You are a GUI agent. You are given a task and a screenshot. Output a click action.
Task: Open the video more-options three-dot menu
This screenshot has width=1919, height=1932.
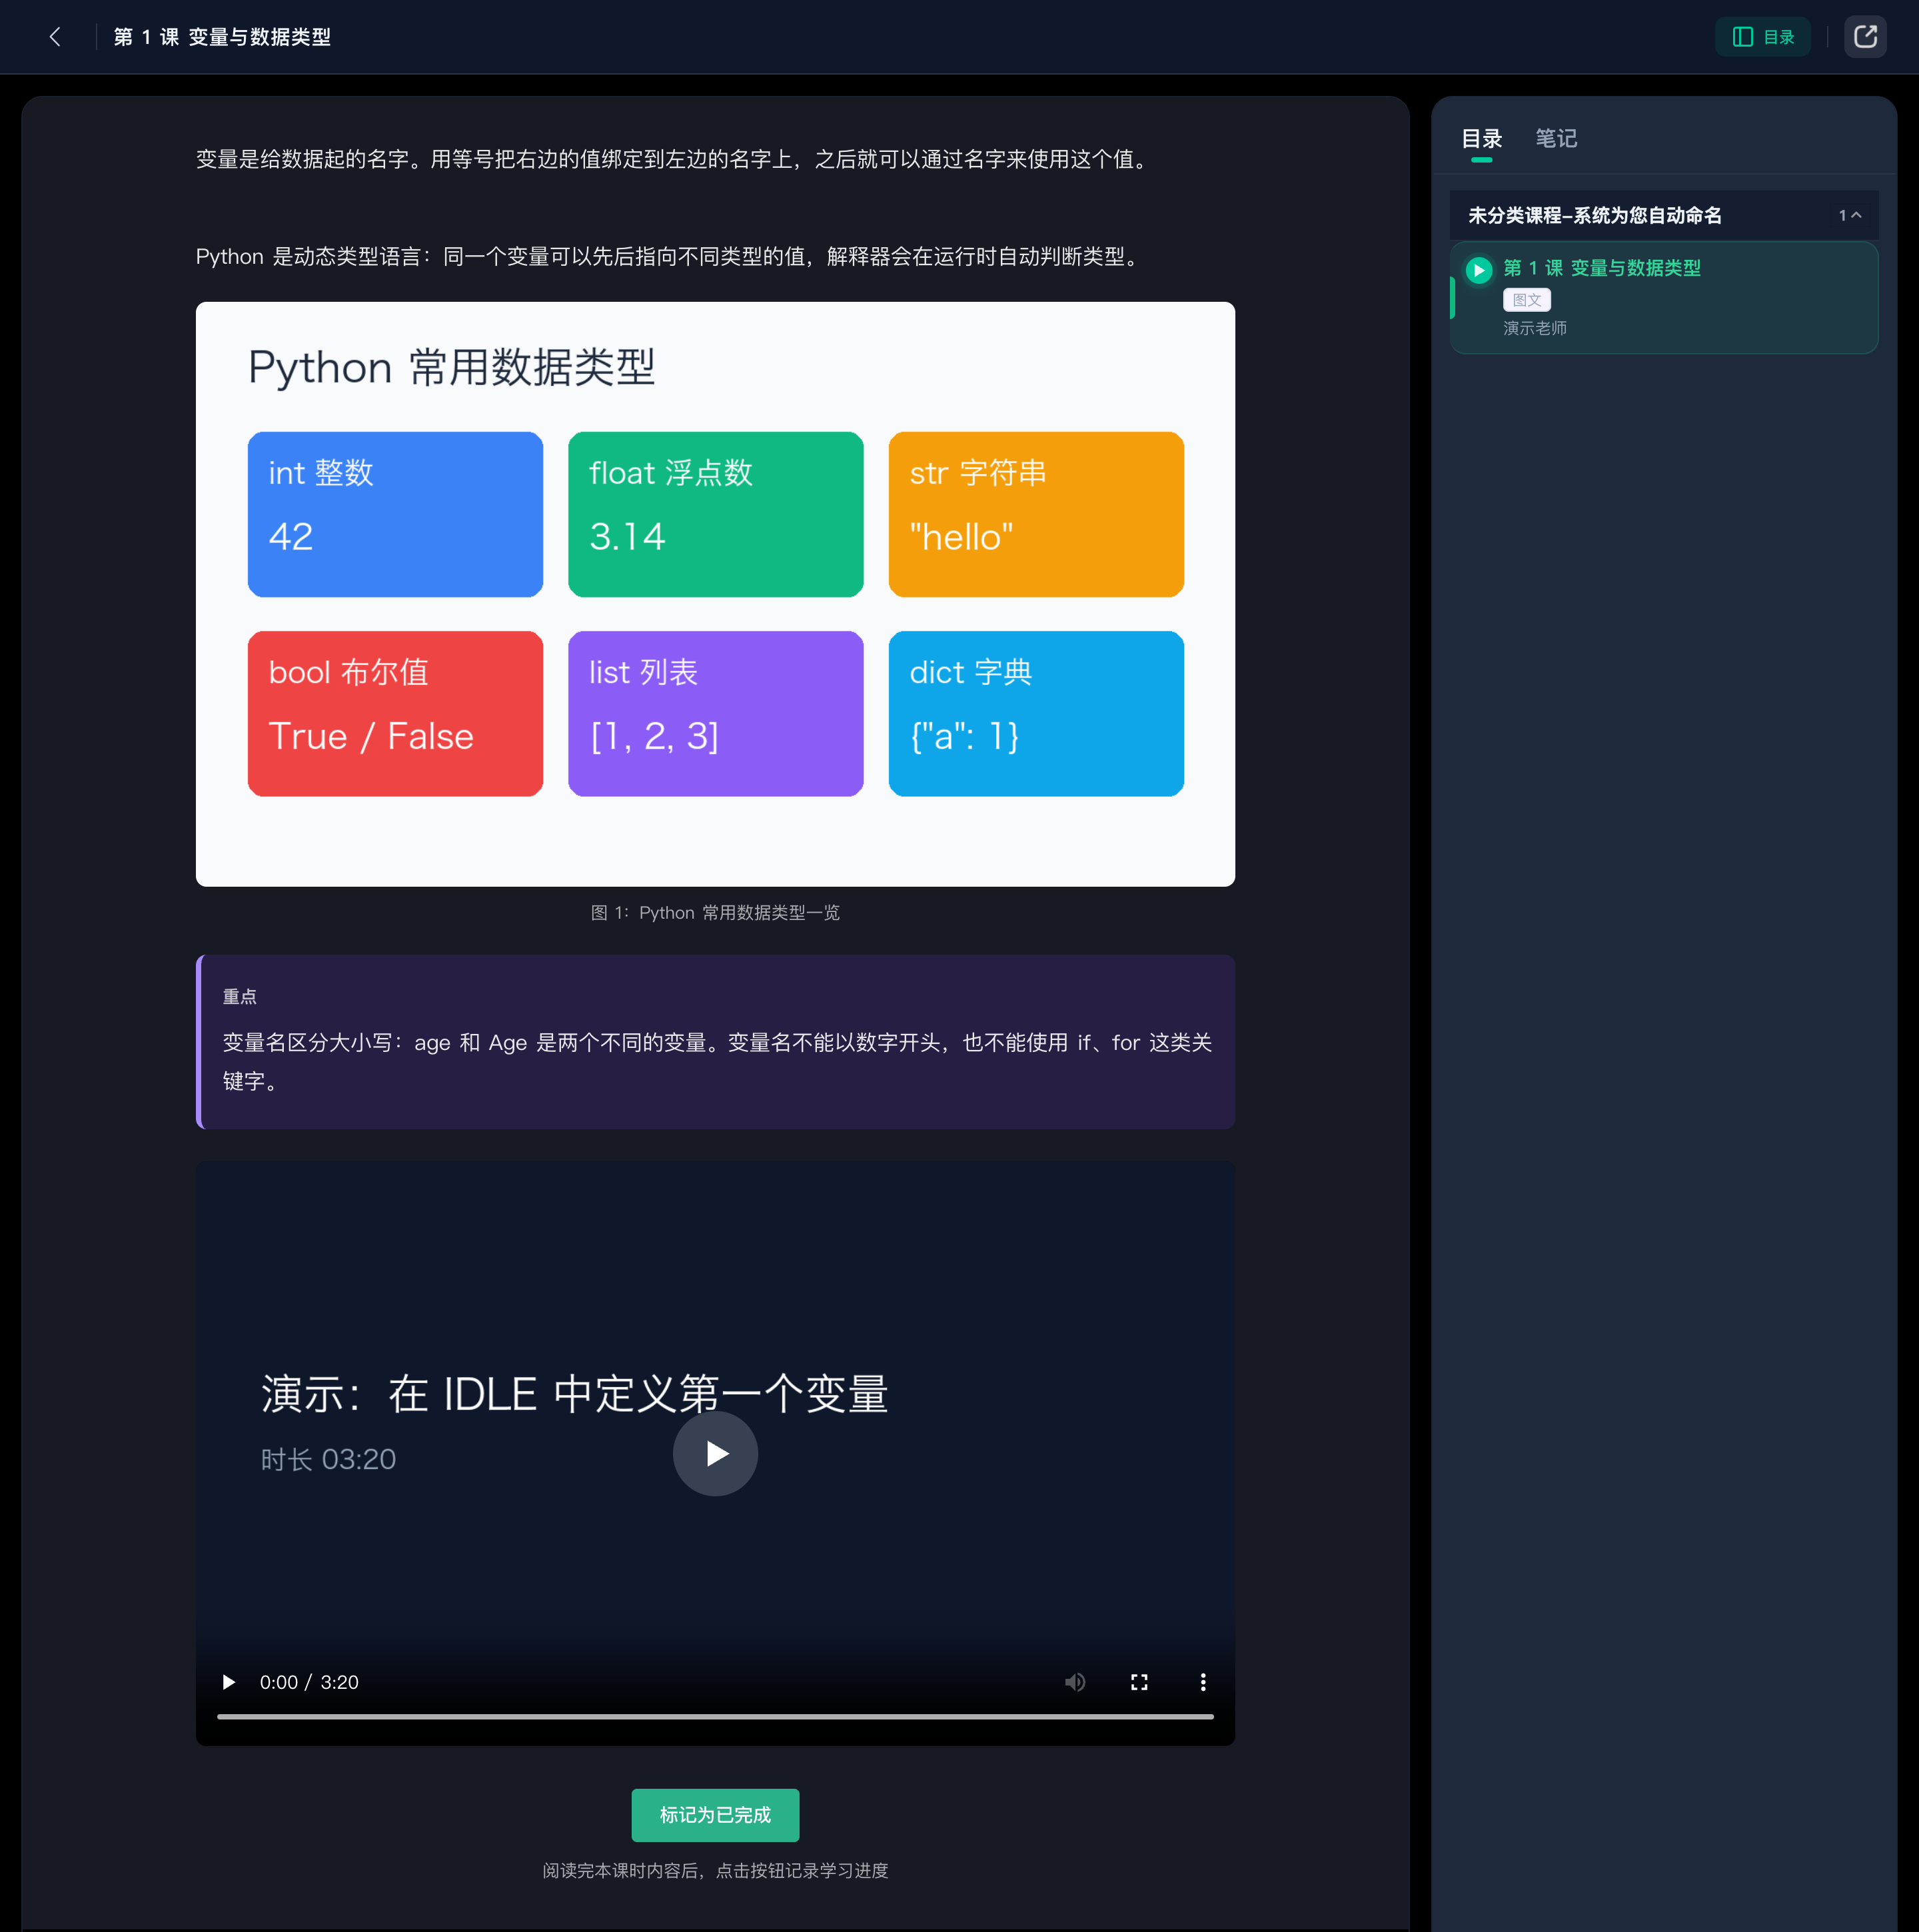[x=1202, y=1681]
